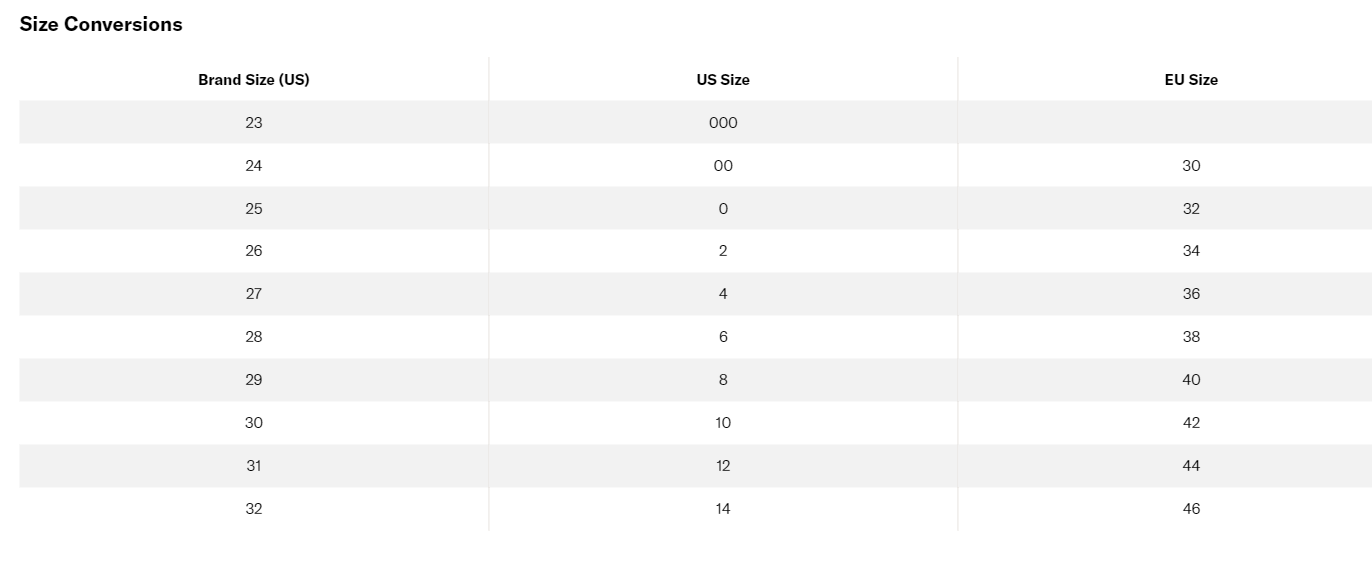Select the "US Size" column header
The width and height of the screenshot is (1372, 578).
pyautogui.click(x=723, y=80)
